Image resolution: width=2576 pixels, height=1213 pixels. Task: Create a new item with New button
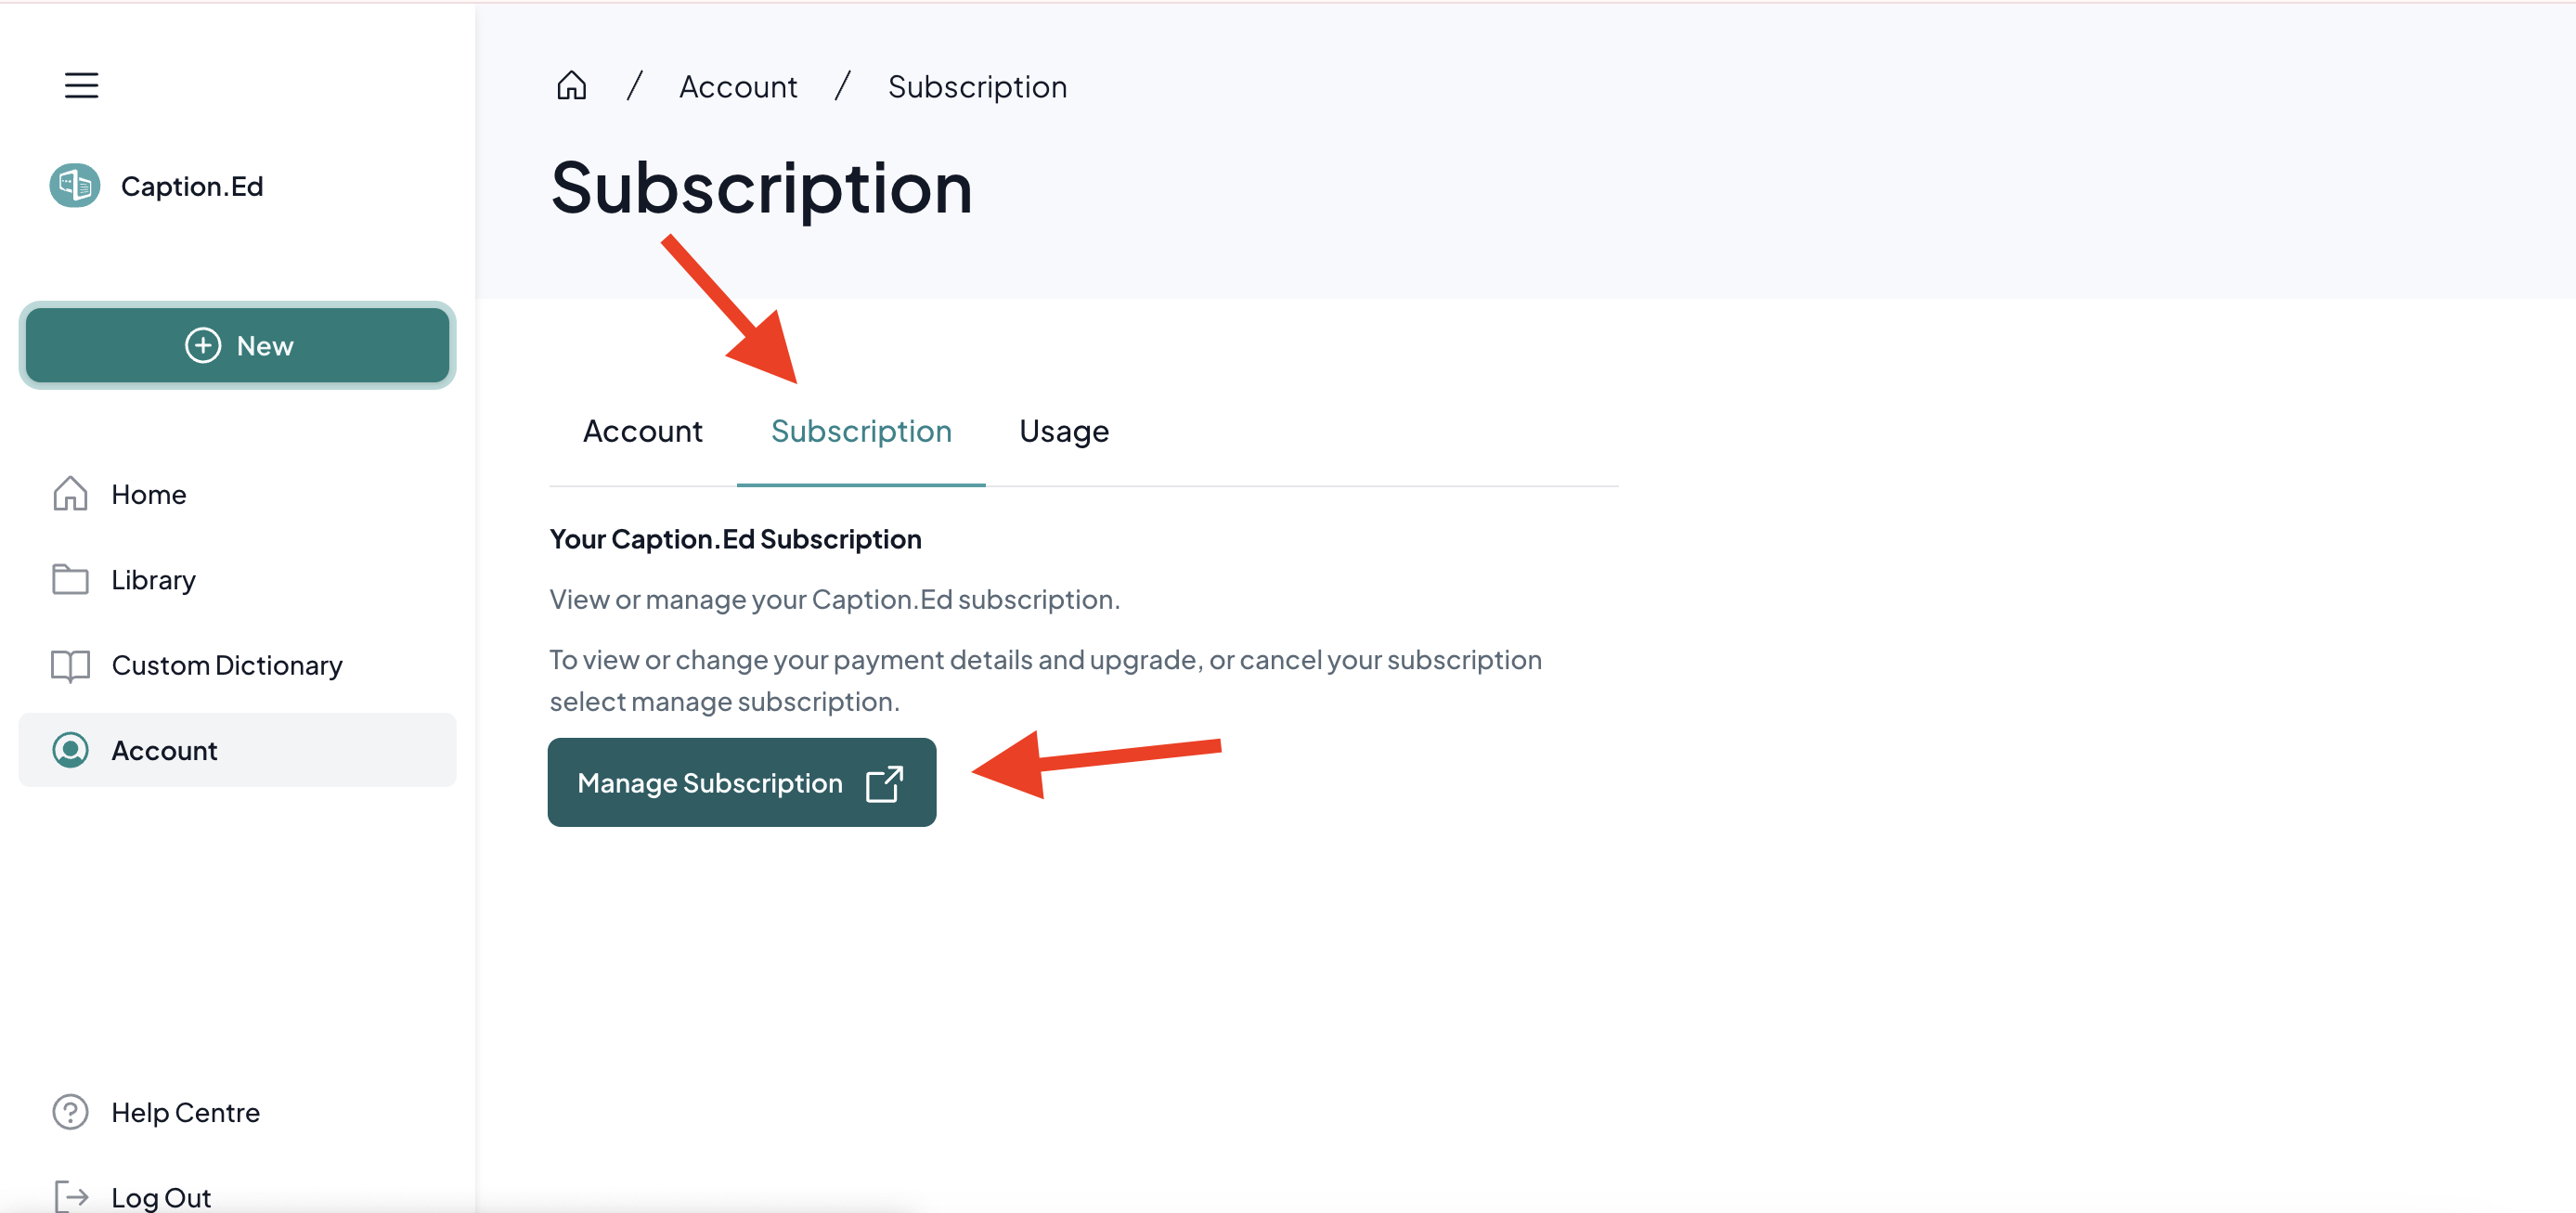point(237,345)
